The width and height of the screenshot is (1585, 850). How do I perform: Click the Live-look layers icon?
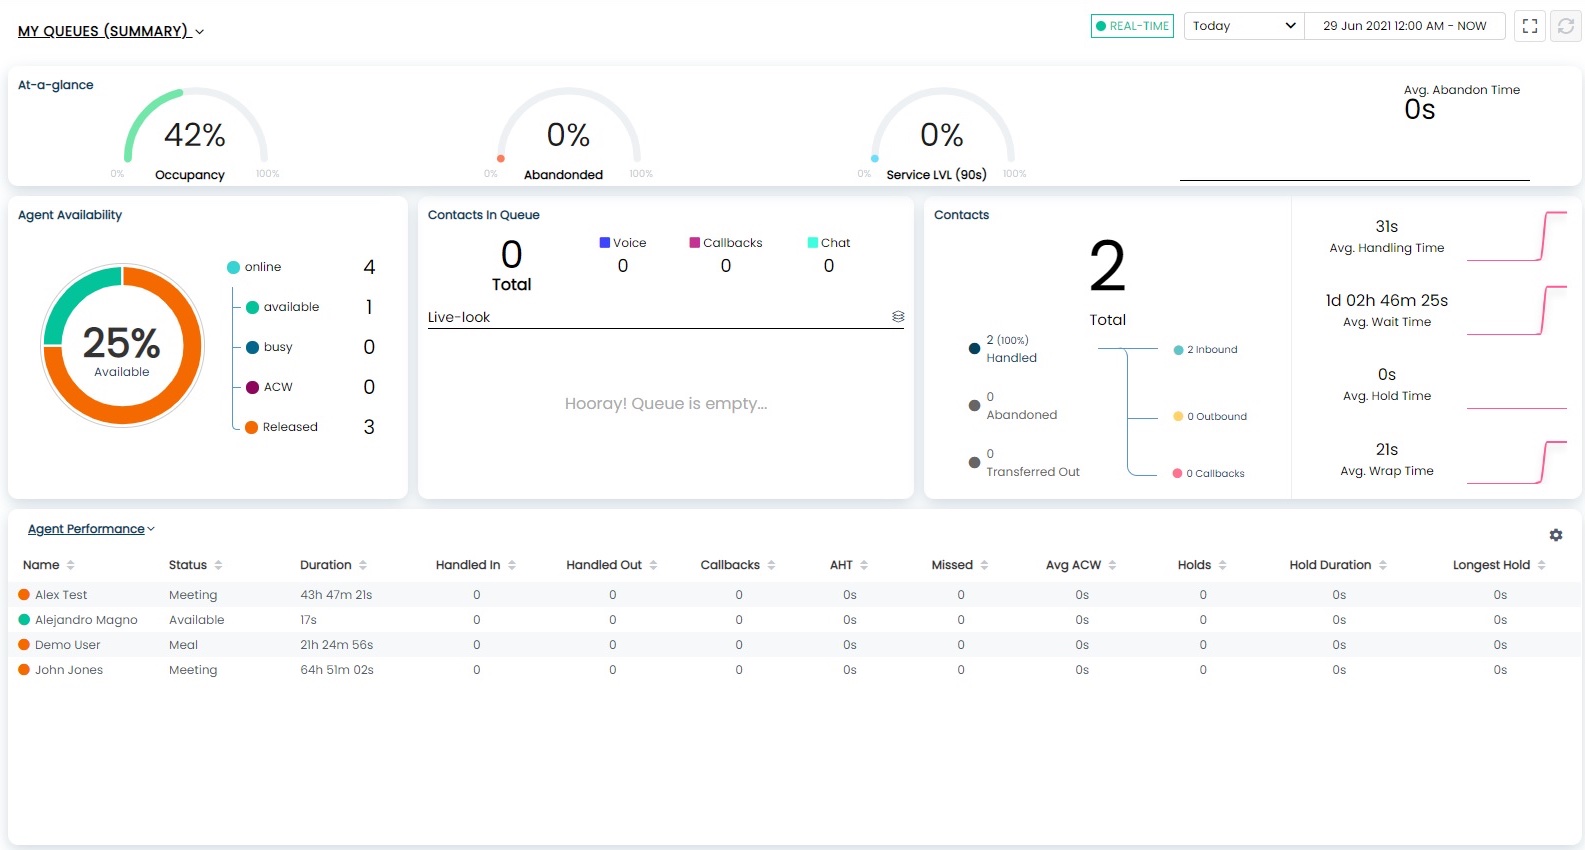(898, 317)
